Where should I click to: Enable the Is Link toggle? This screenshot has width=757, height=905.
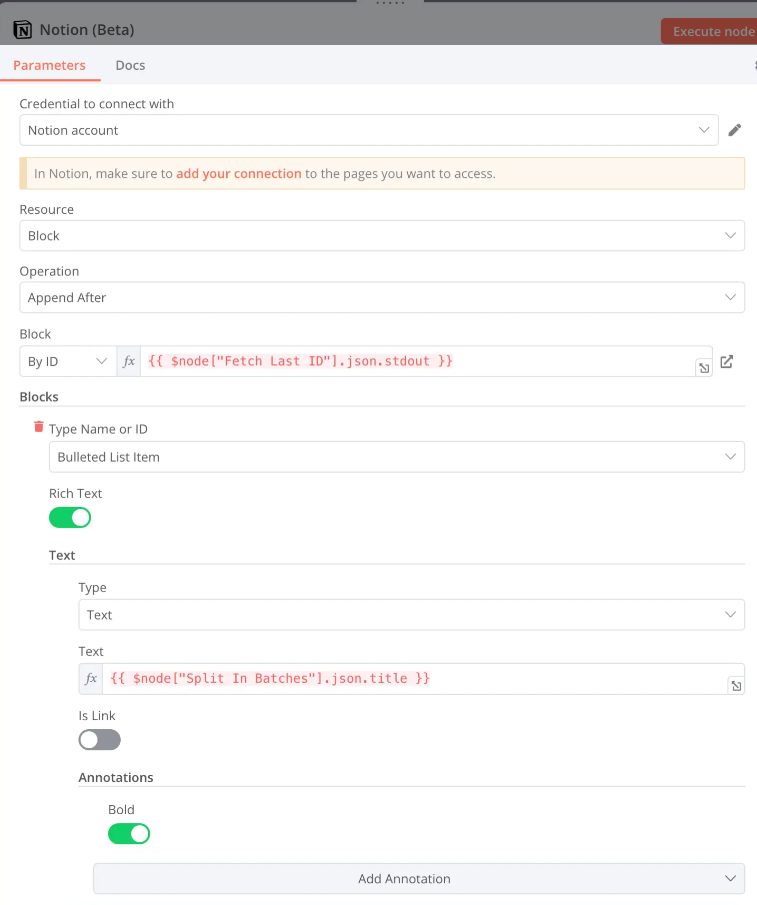pos(99,740)
